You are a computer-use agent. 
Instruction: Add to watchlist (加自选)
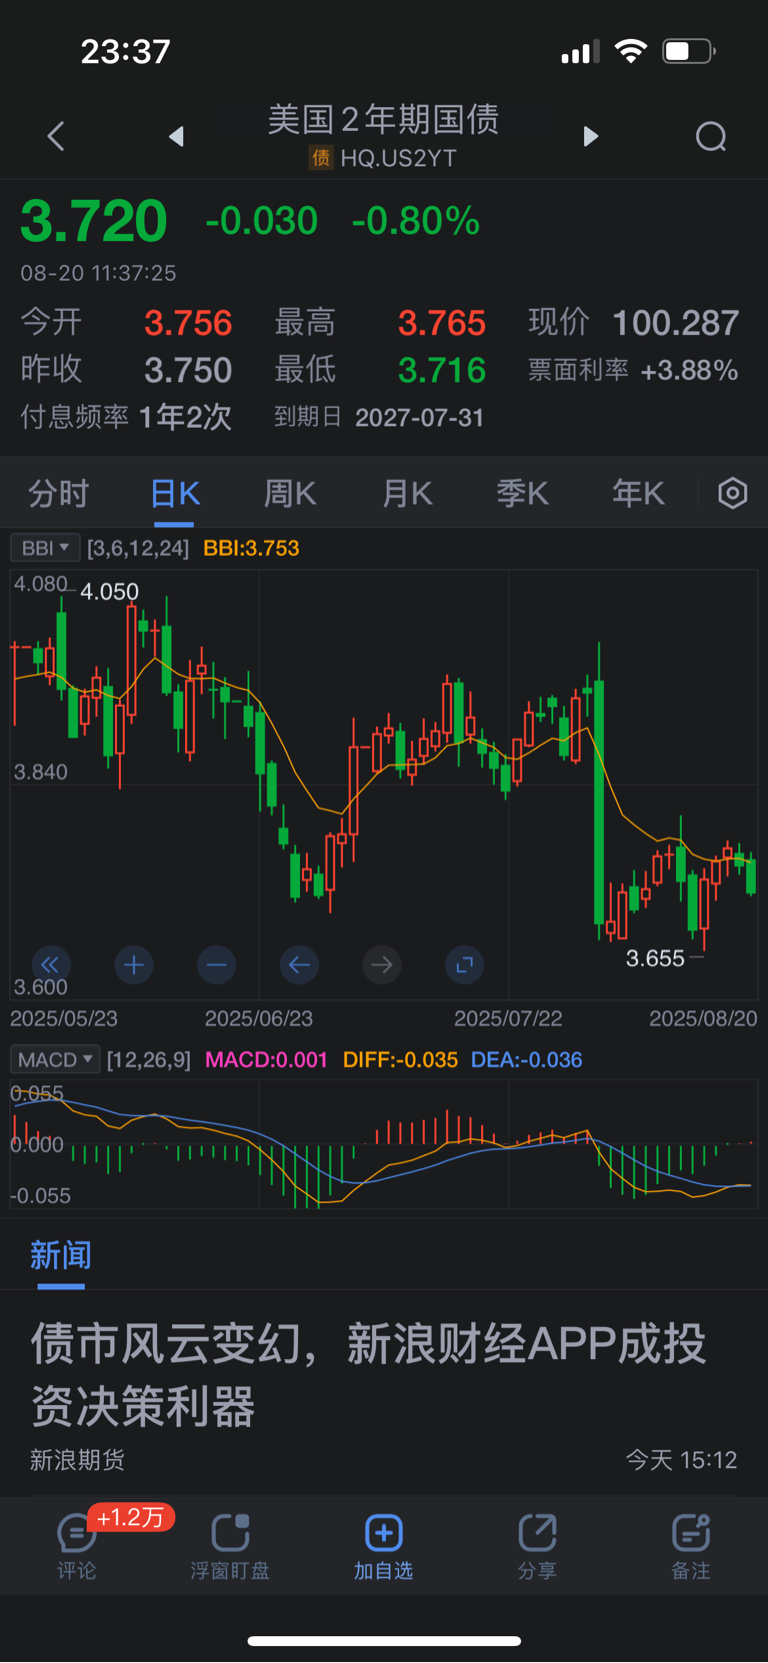[384, 1546]
